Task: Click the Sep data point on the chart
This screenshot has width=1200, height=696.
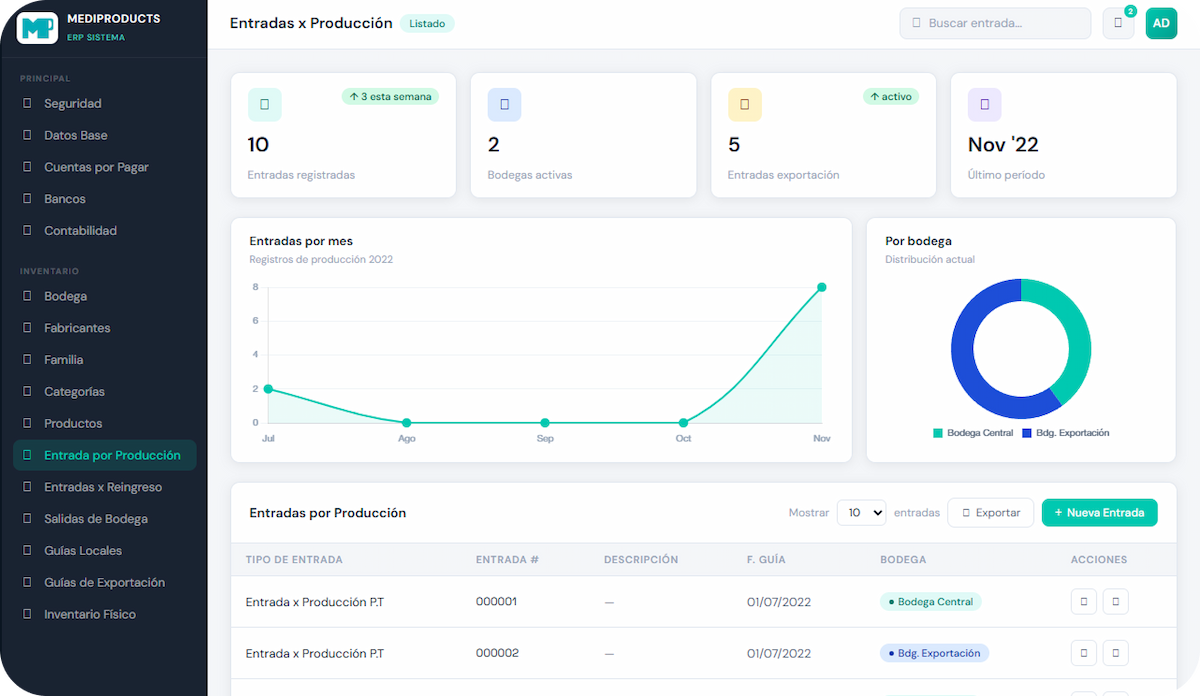Action: [545, 423]
